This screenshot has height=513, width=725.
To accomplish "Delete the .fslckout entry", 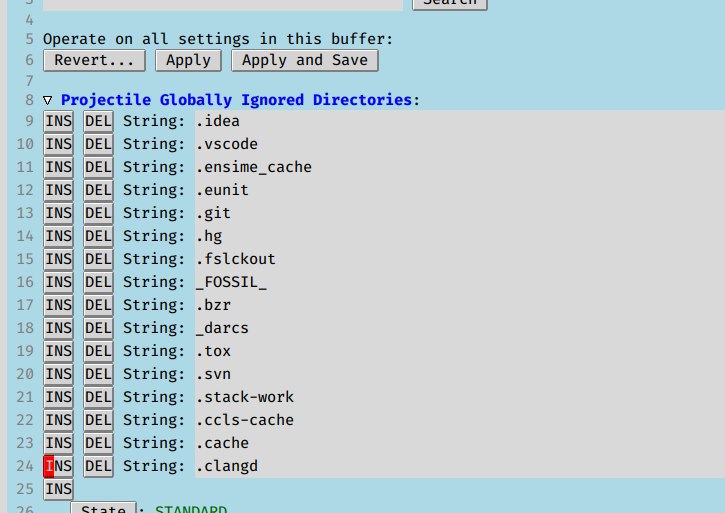I will pos(98,260).
